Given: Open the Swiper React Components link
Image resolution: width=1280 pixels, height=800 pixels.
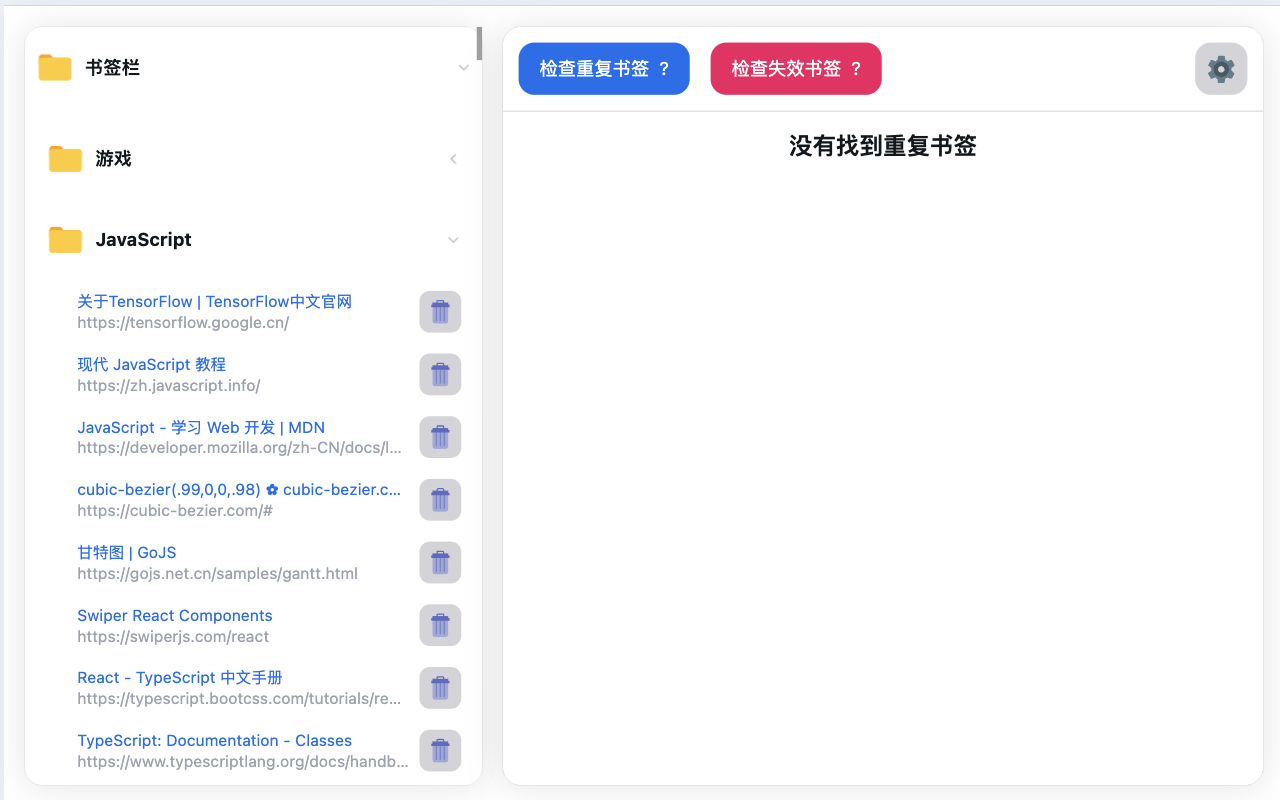Looking at the screenshot, I should coord(174,615).
